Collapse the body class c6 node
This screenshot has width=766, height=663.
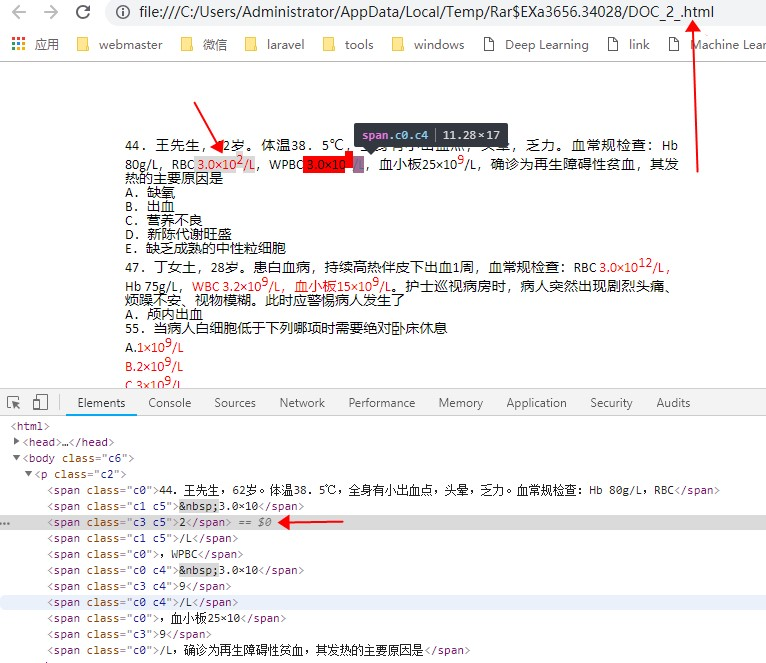pos(17,458)
